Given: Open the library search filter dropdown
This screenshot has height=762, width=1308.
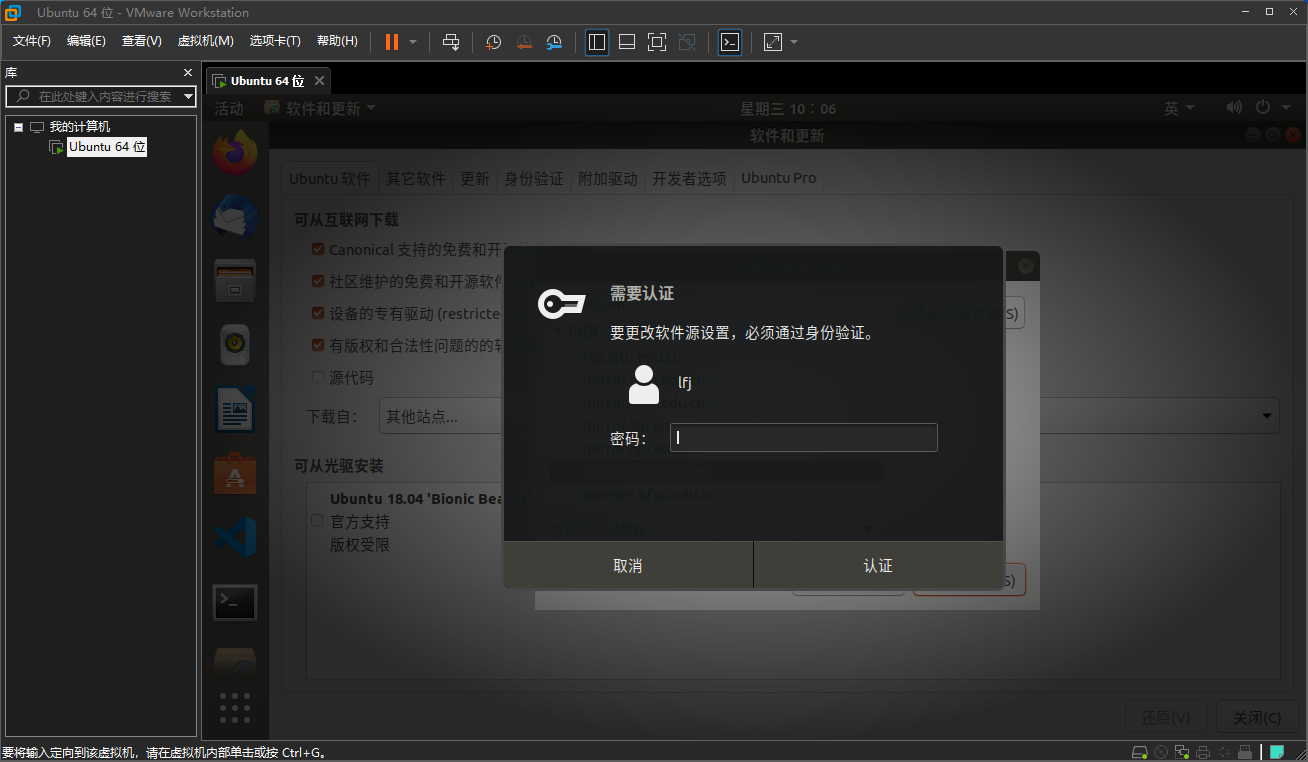Looking at the screenshot, I should click(x=189, y=96).
